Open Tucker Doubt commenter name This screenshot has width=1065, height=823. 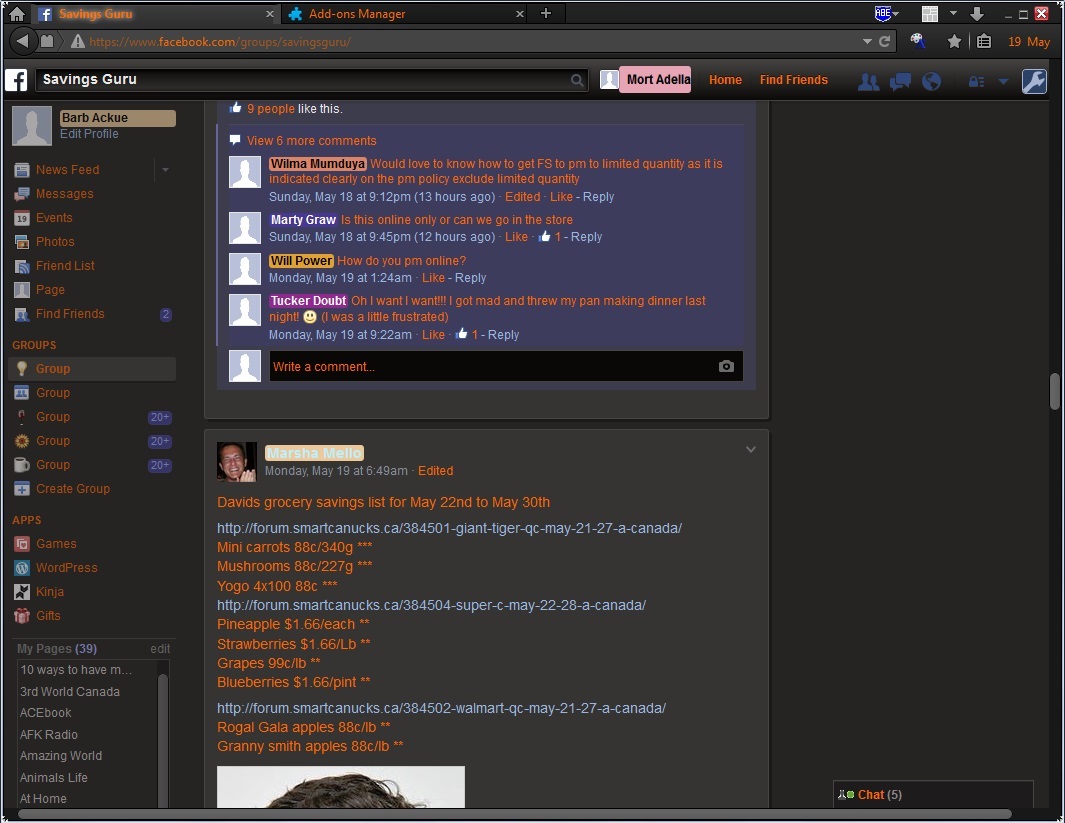308,301
